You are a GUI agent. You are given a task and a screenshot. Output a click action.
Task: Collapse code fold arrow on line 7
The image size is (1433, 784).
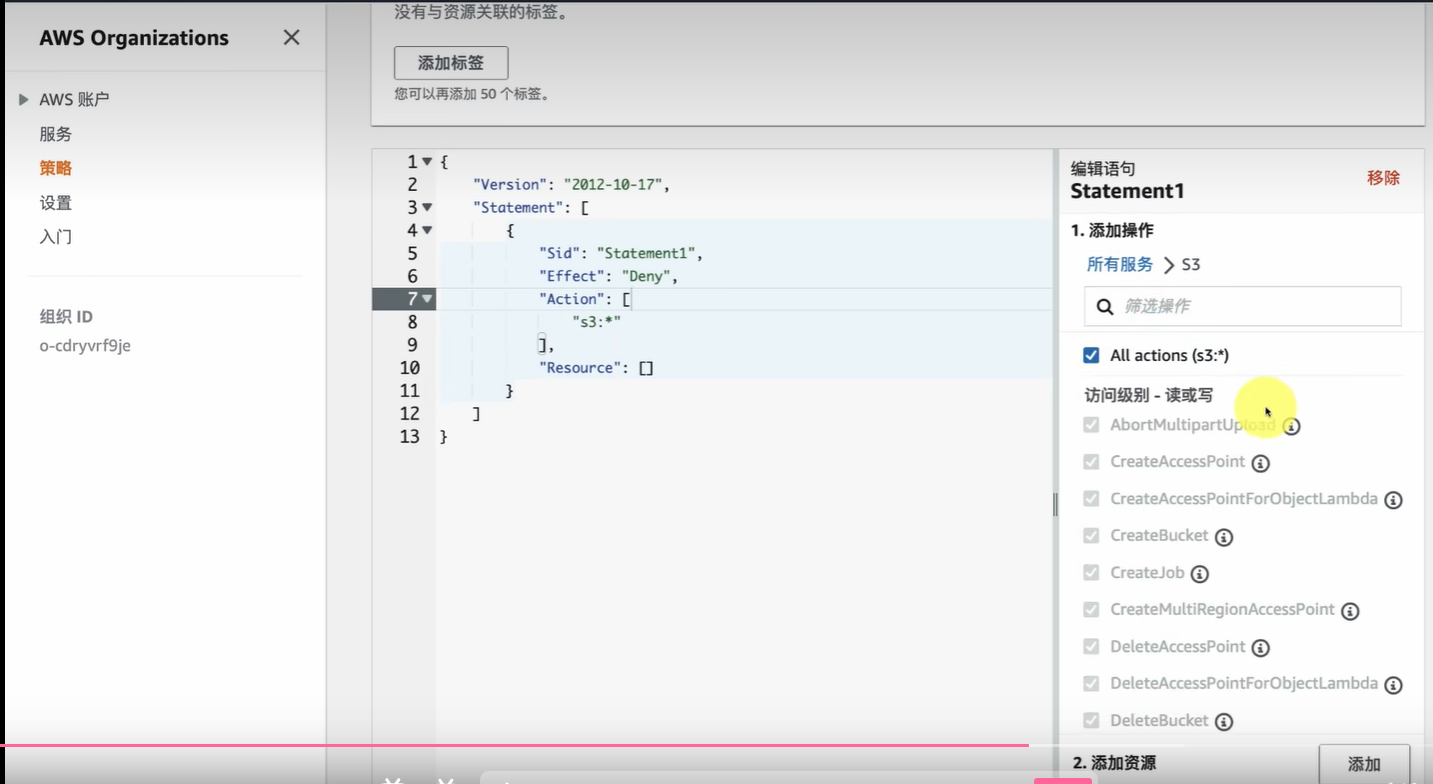[427, 299]
